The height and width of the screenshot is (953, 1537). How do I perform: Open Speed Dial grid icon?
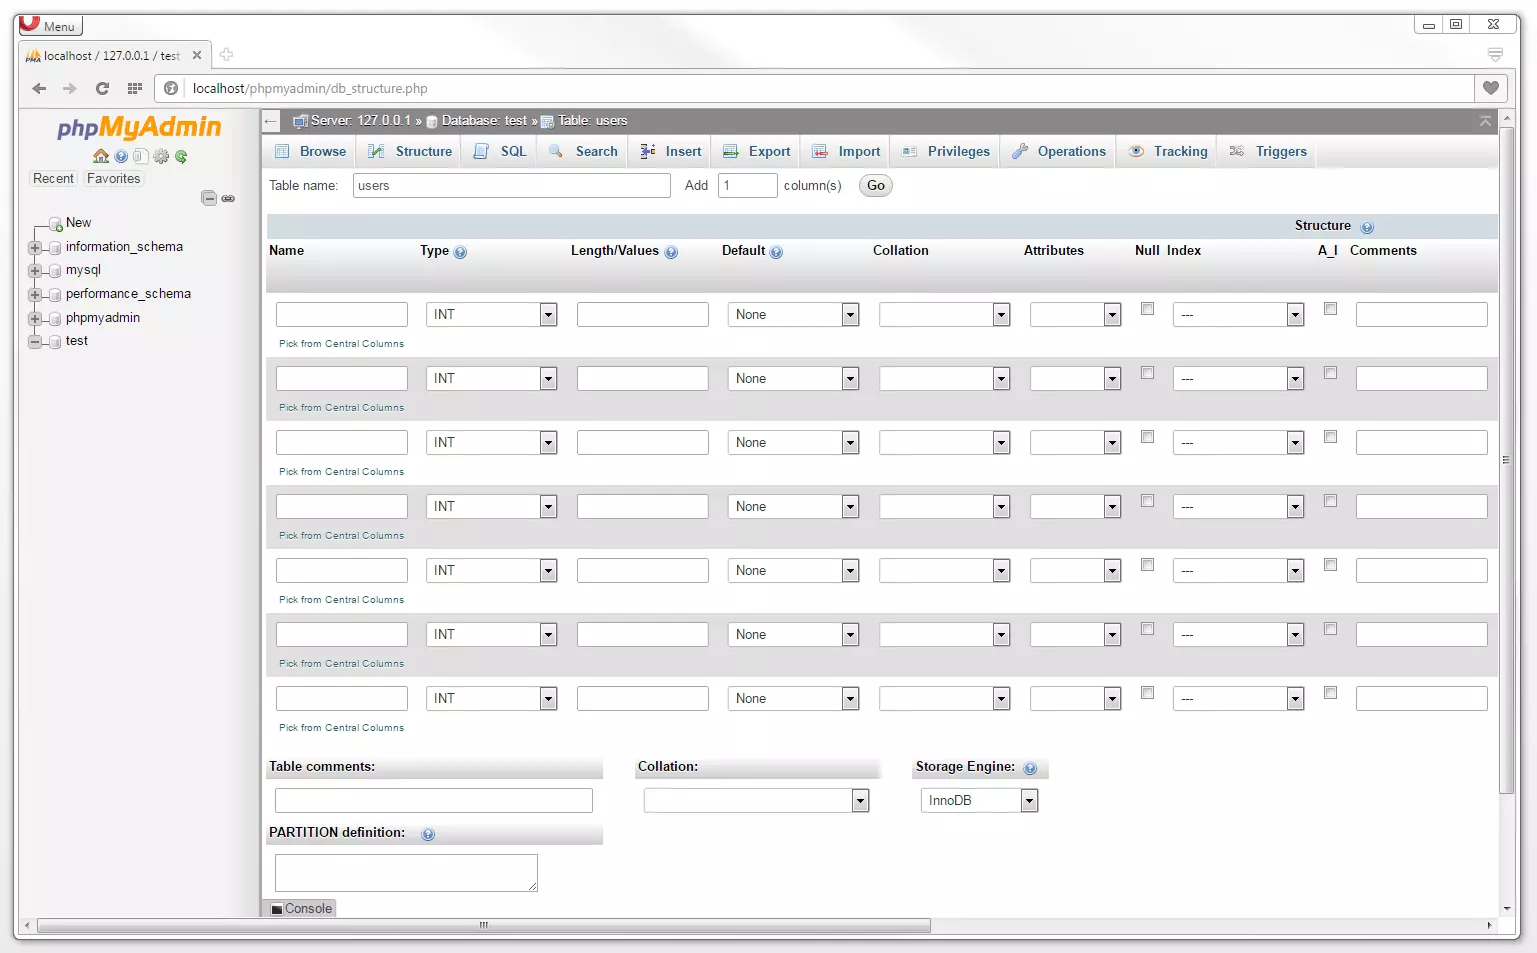tap(135, 88)
